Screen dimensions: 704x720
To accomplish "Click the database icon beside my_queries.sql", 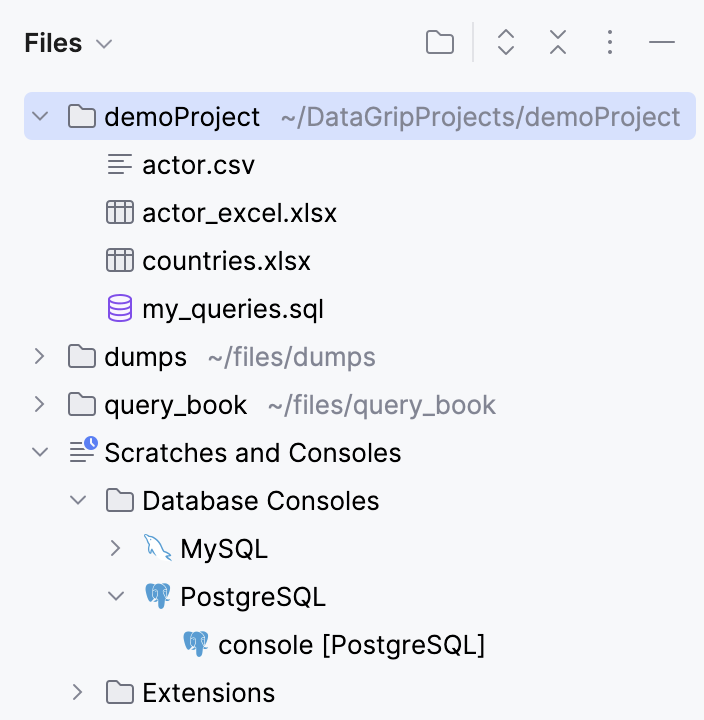I will pyautogui.click(x=120, y=309).
